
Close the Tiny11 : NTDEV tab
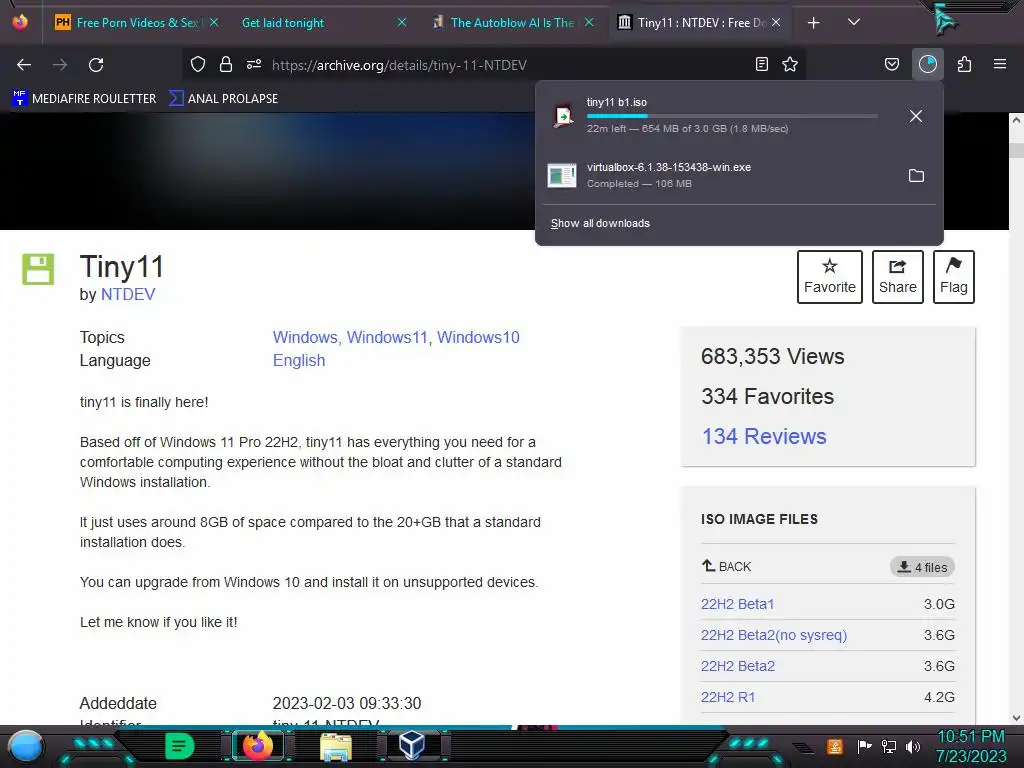pos(776,22)
